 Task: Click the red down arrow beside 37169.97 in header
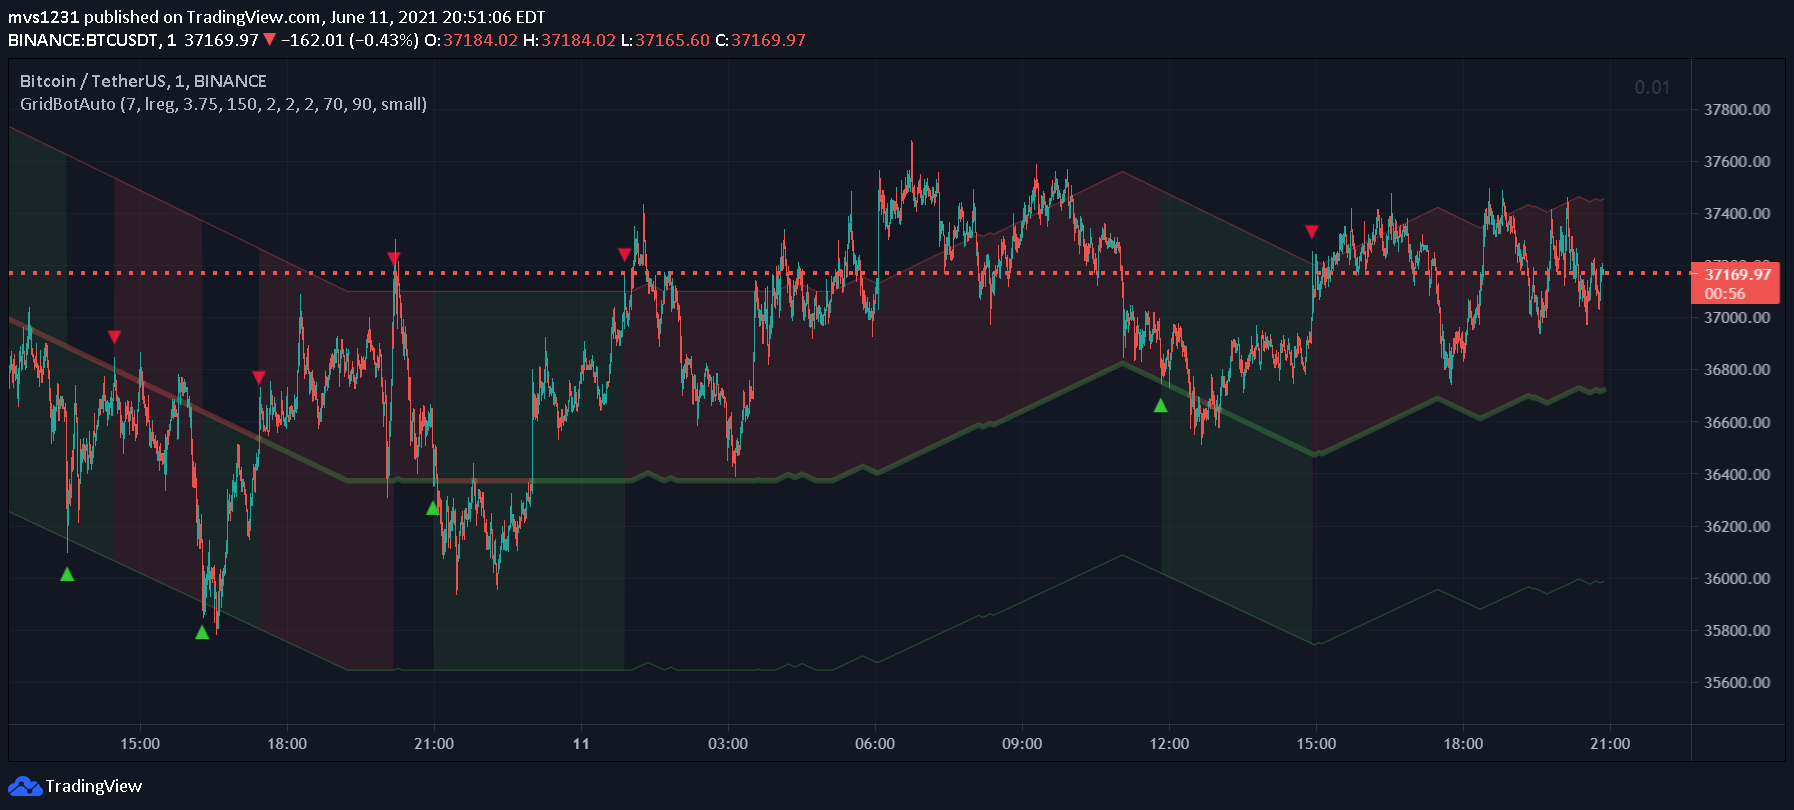[269, 40]
